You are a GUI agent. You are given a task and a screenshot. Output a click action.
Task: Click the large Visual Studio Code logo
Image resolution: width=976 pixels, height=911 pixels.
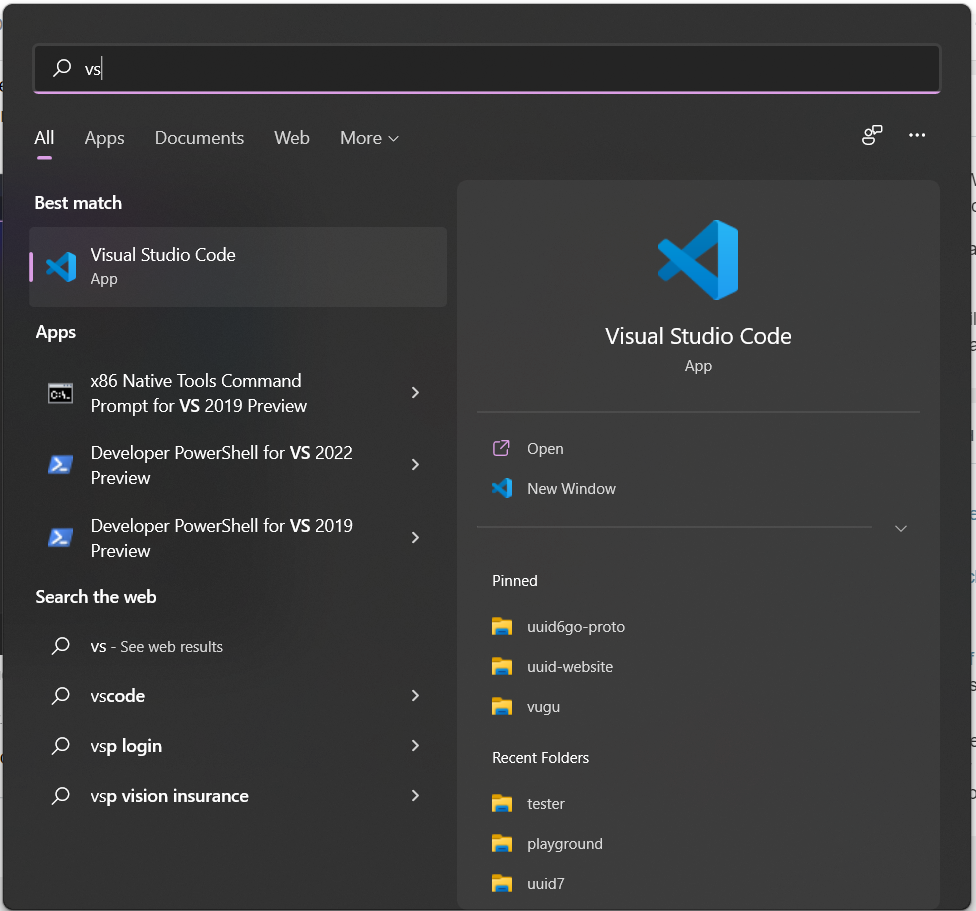(x=698, y=260)
